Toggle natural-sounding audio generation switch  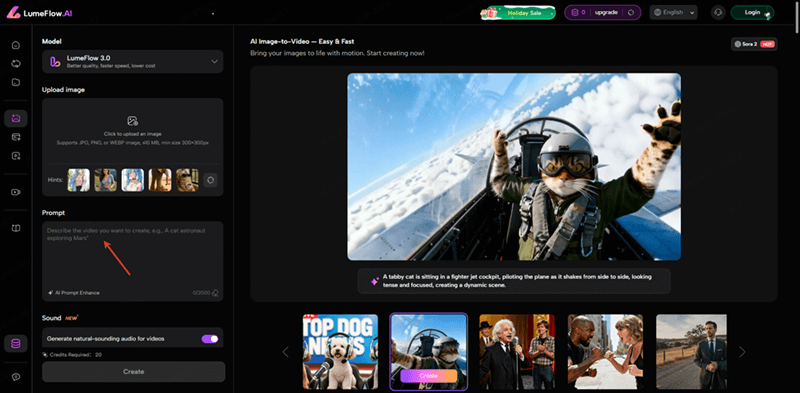point(210,338)
